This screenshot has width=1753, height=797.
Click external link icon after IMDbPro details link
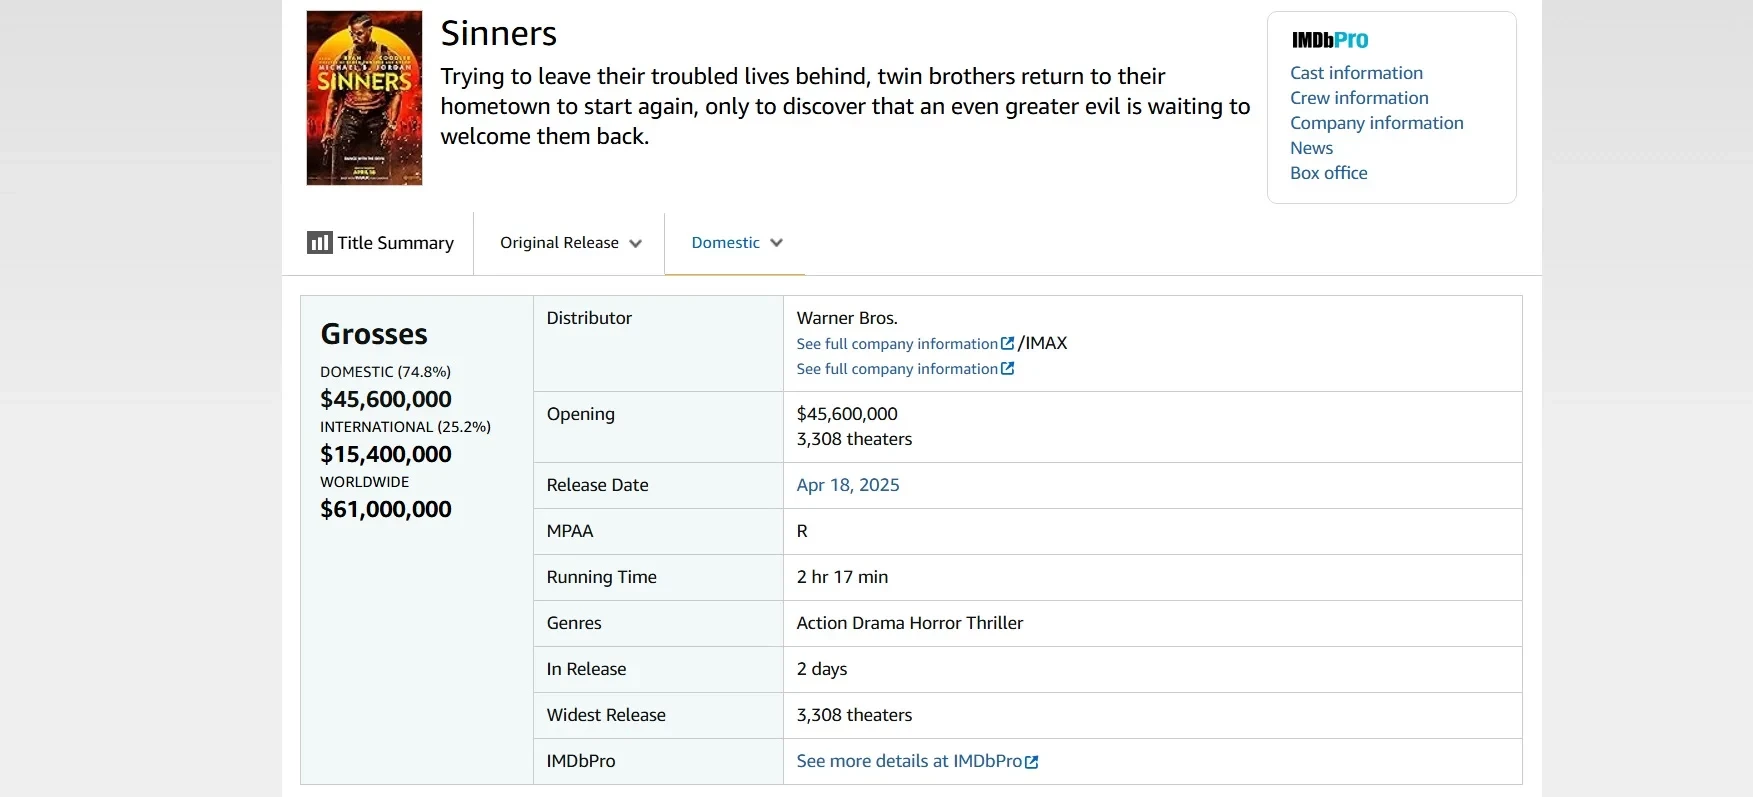click(x=1032, y=762)
